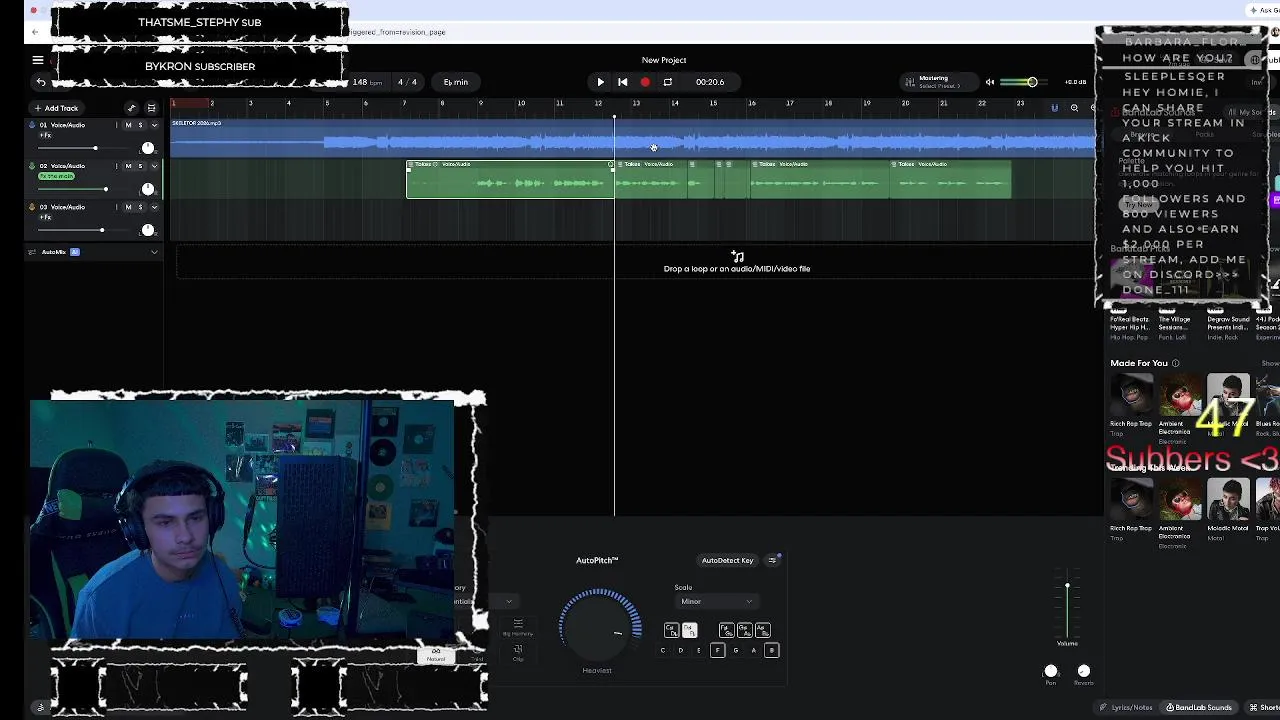
Task: Add Fx to track 01
Action: coord(45,134)
